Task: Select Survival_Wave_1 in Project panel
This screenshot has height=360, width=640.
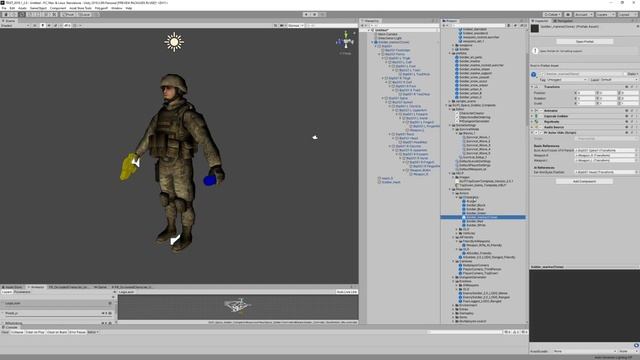Action: click(x=478, y=138)
